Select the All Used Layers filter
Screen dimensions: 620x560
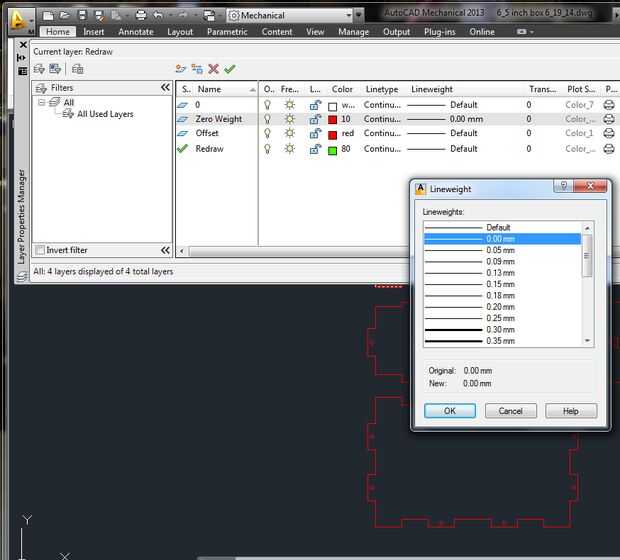[x=105, y=114]
